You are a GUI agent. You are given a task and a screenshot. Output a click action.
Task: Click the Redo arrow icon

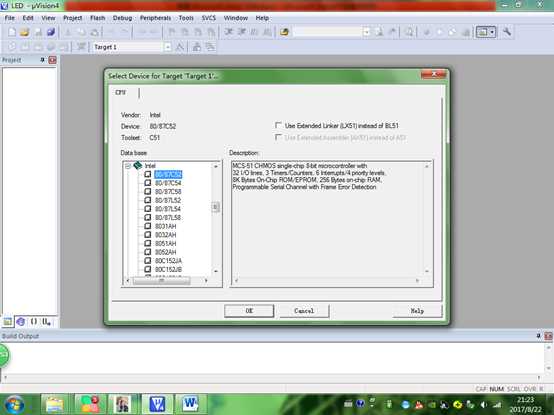pos(124,32)
